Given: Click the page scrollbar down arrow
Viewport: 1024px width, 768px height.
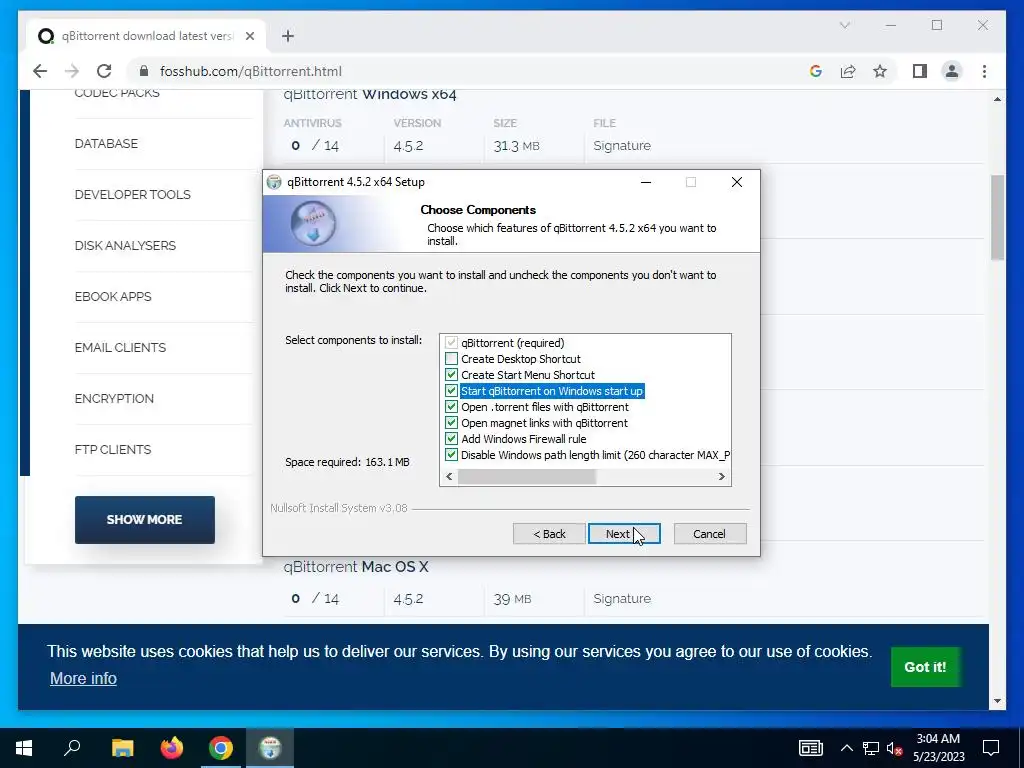Looking at the screenshot, I should 997,701.
